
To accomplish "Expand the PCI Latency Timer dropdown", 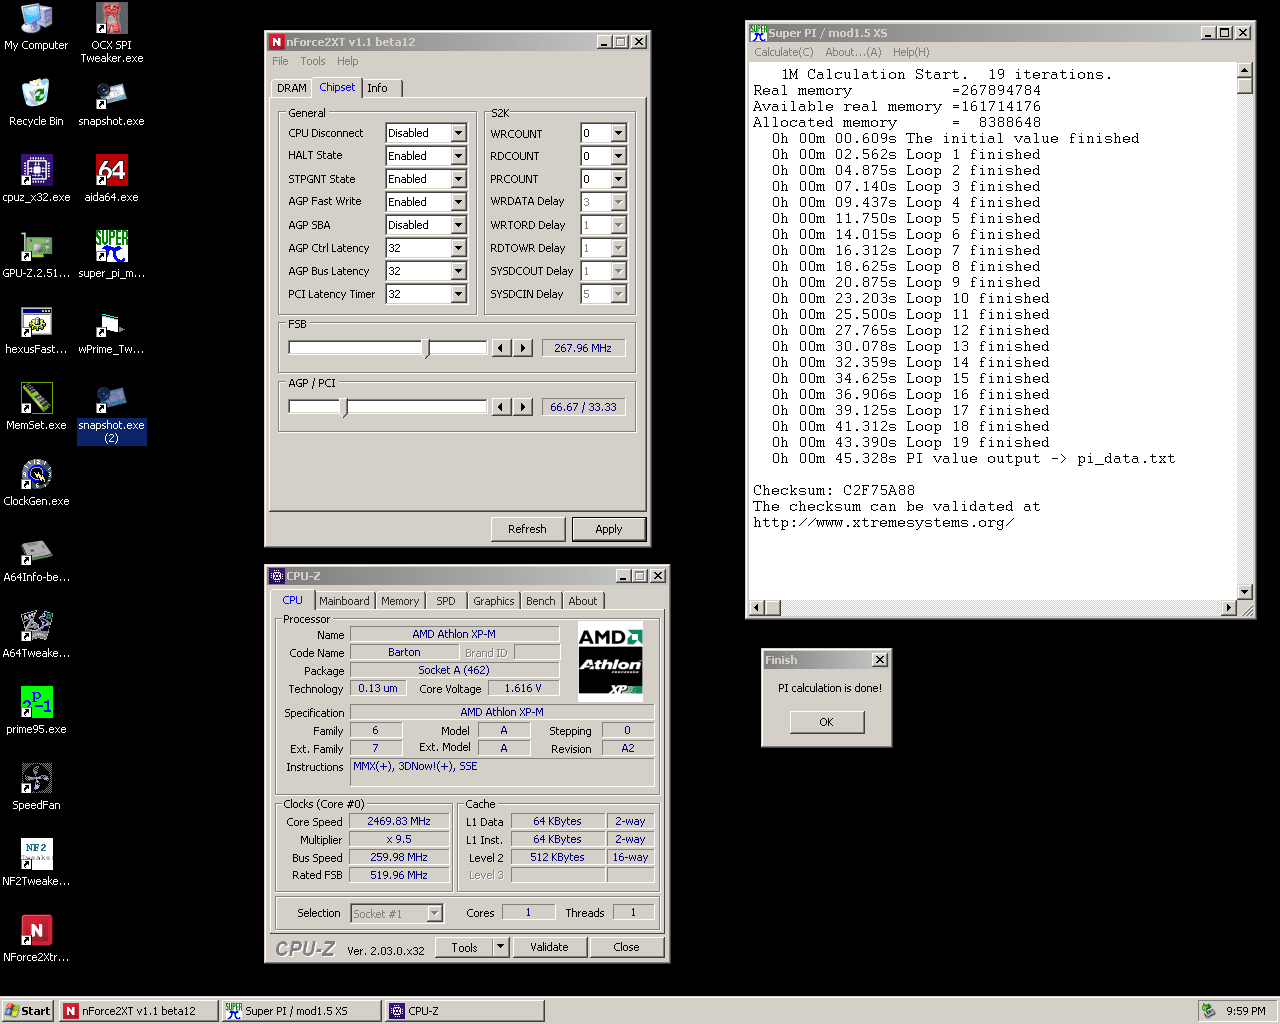I will pos(458,294).
